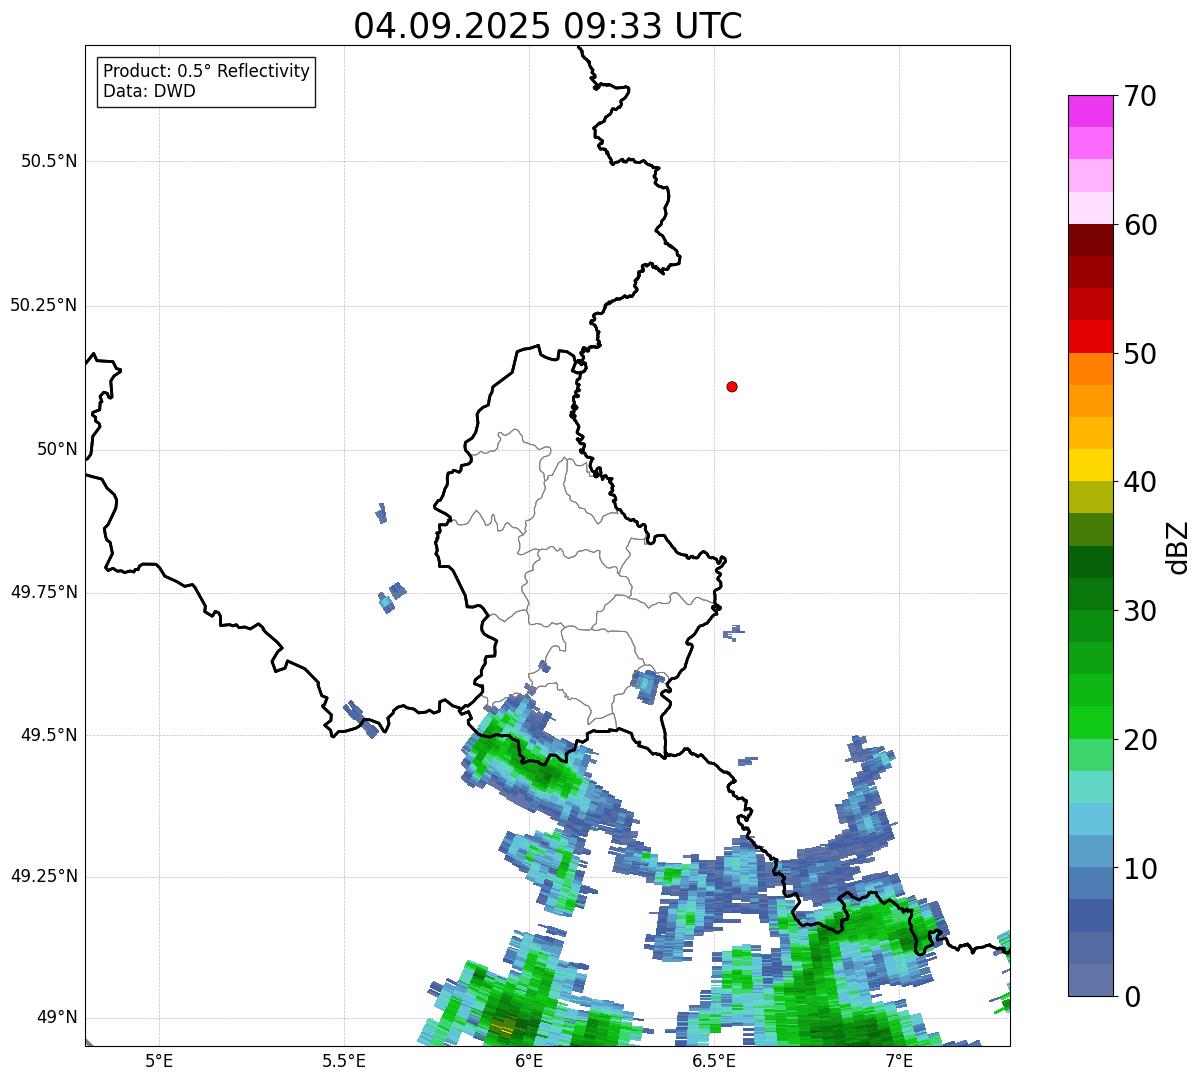Click the 49.5°N latitude label
Viewport: 1202px width, 1081px height.
(x=49, y=735)
